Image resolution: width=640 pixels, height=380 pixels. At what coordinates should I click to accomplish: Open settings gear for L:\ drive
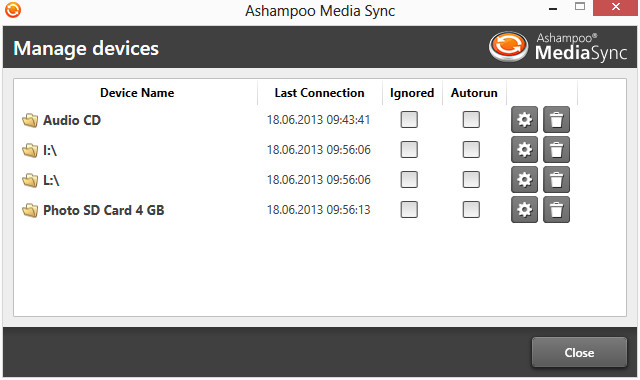[524, 180]
